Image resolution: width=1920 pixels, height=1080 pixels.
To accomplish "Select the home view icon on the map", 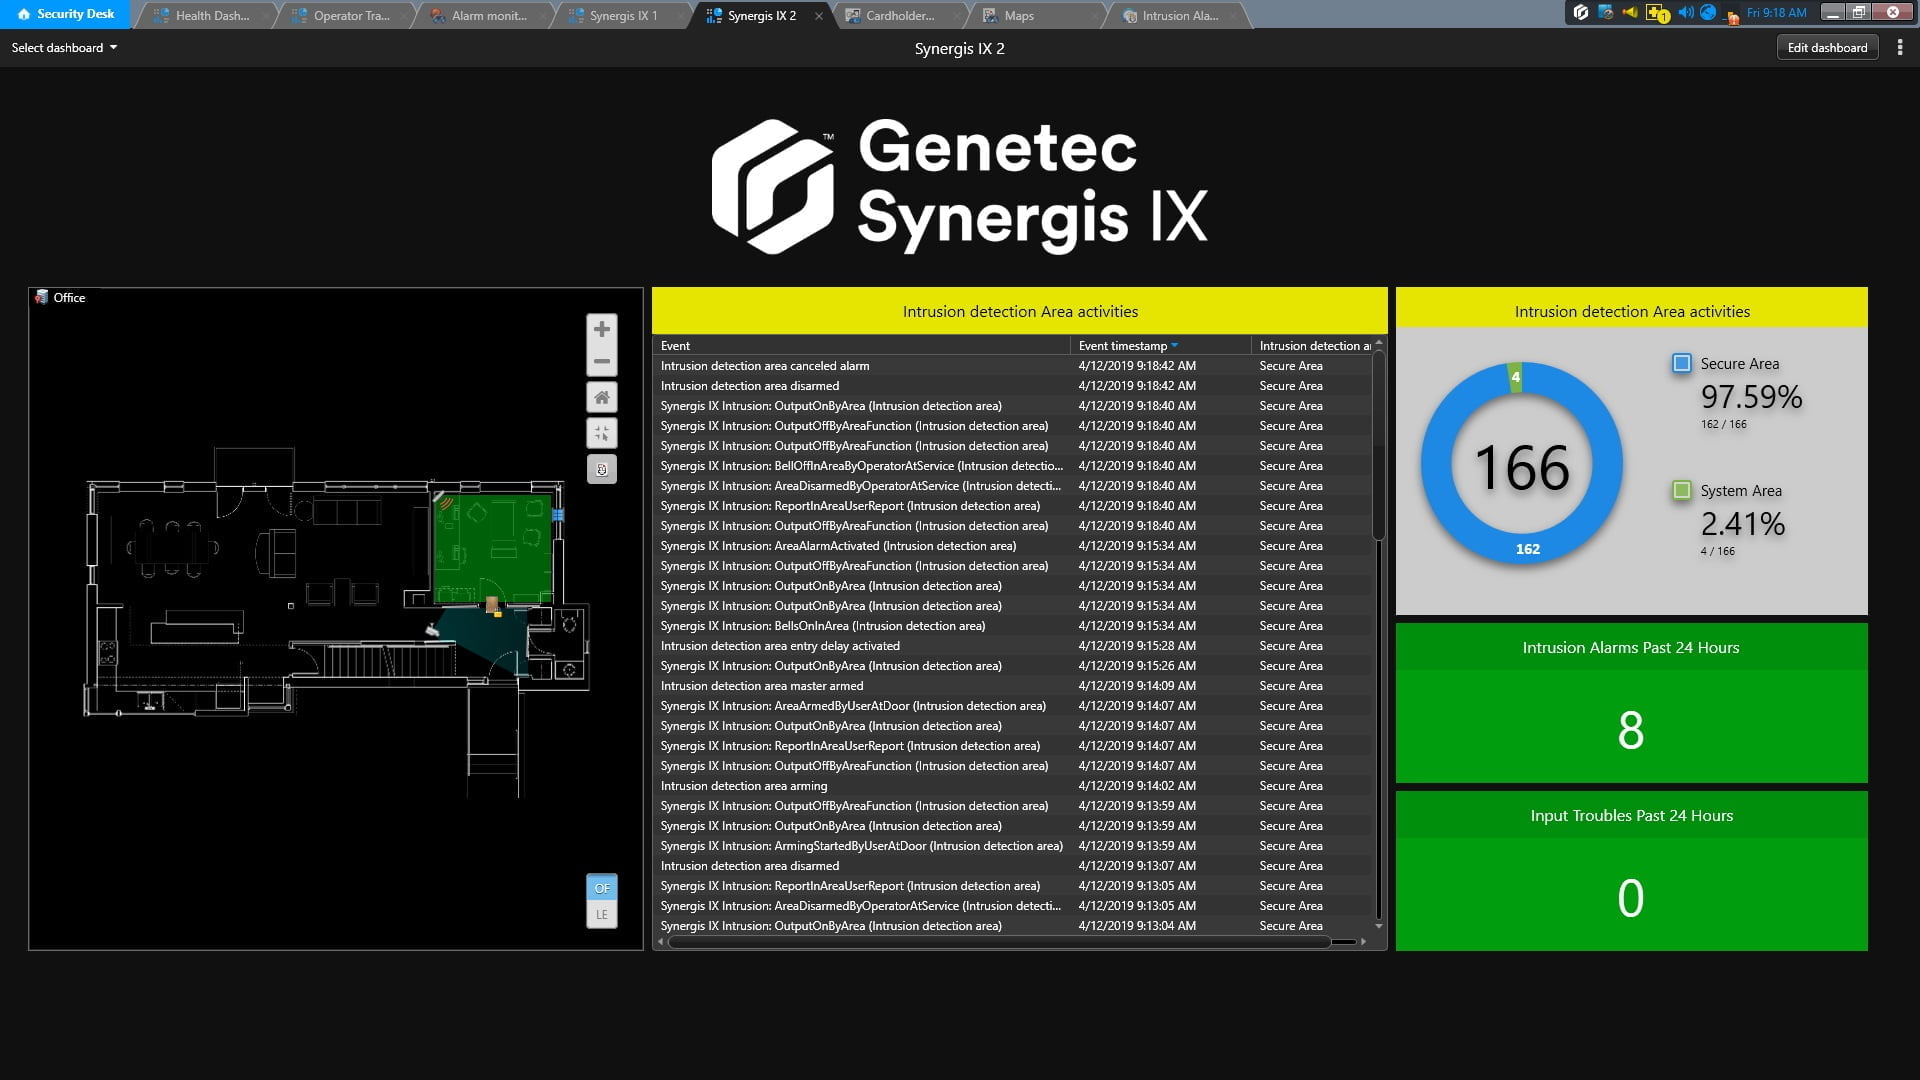I will 602,397.
